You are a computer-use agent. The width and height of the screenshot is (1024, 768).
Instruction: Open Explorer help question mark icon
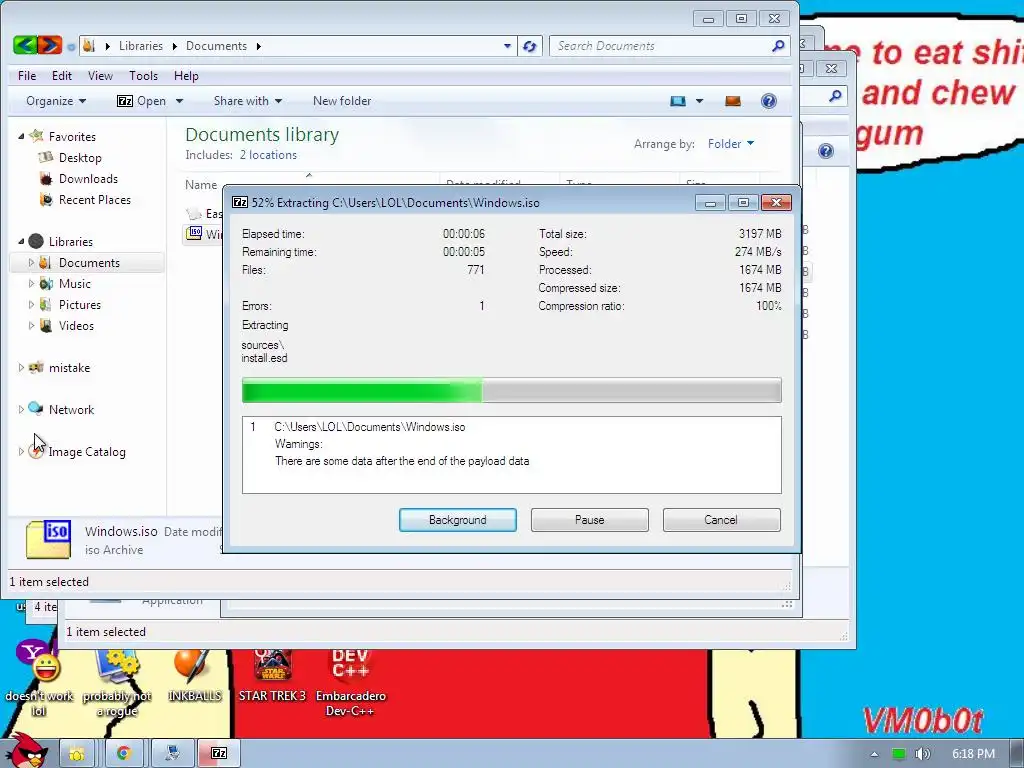769,101
